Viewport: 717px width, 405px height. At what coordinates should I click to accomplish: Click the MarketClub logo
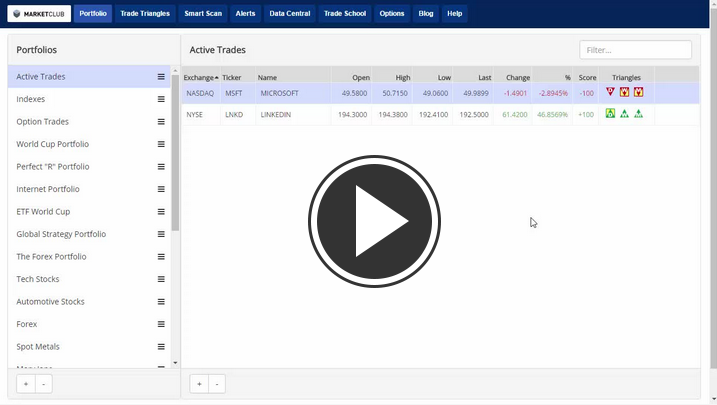[x=38, y=14]
